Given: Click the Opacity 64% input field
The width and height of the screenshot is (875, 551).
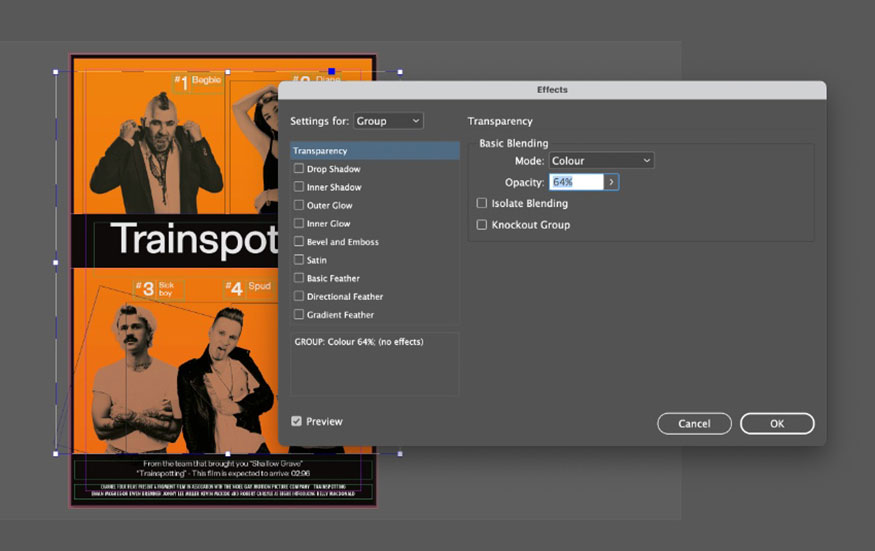Looking at the screenshot, I should (576, 182).
